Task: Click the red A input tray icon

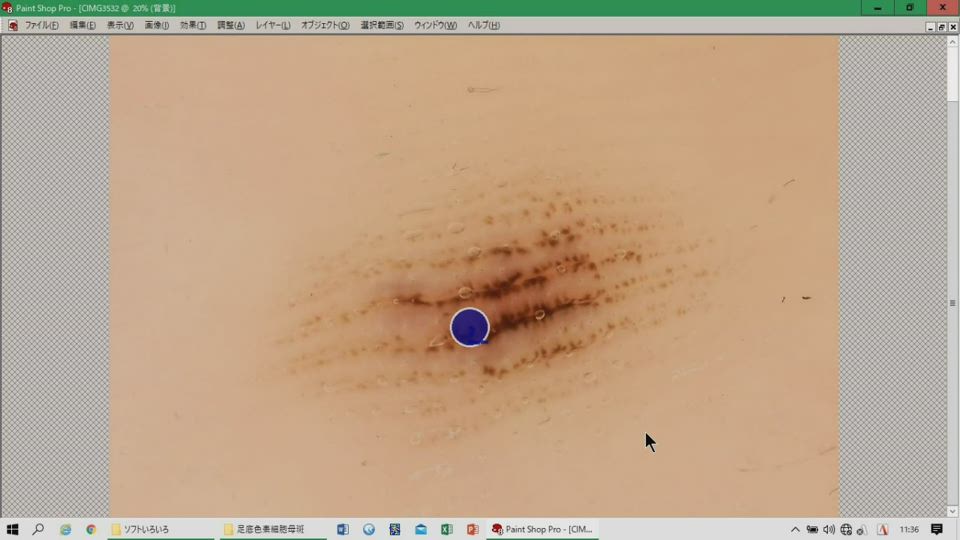Action: (882, 530)
